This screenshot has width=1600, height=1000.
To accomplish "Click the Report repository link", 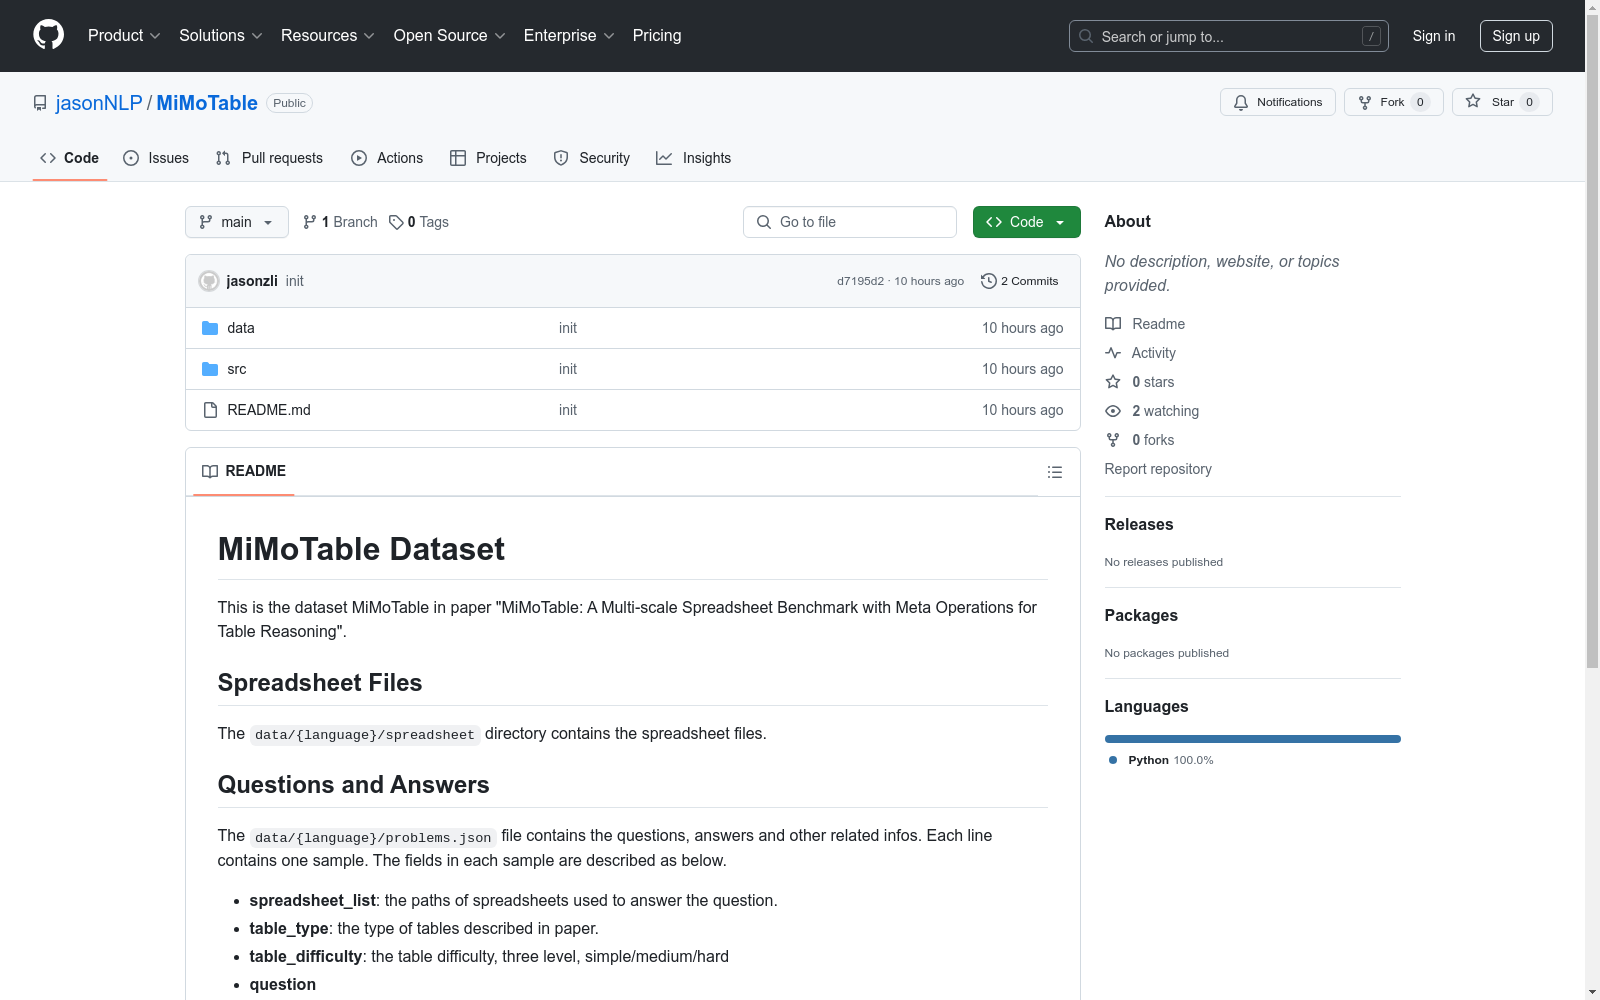I will point(1158,469).
